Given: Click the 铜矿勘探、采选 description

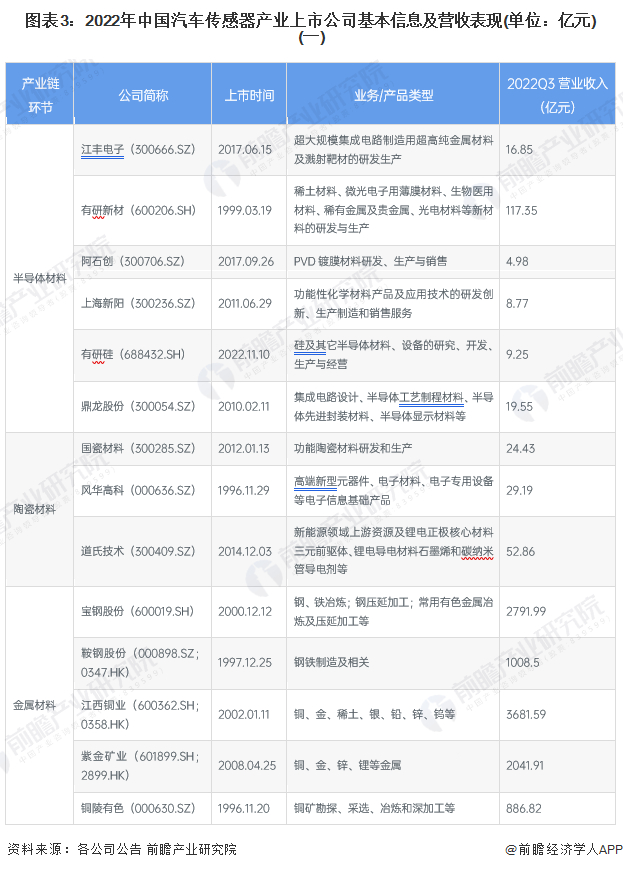Looking at the screenshot, I should coord(374,808).
